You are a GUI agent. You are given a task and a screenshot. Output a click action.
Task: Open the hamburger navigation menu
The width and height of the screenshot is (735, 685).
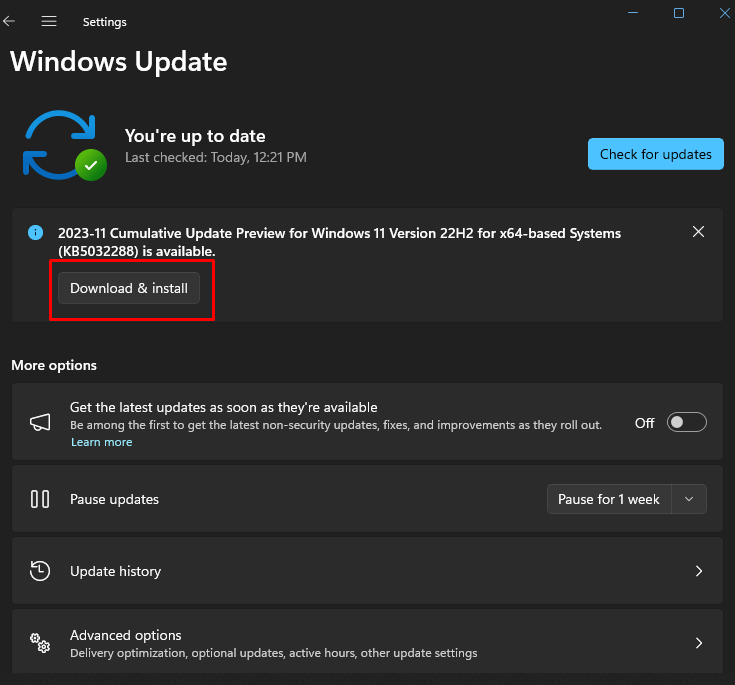48,21
